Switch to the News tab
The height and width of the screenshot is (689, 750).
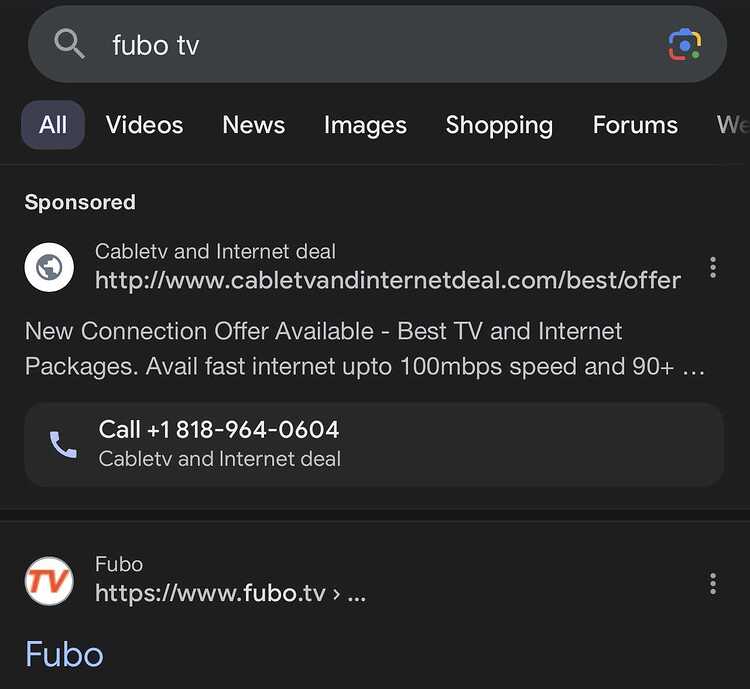[x=254, y=125]
